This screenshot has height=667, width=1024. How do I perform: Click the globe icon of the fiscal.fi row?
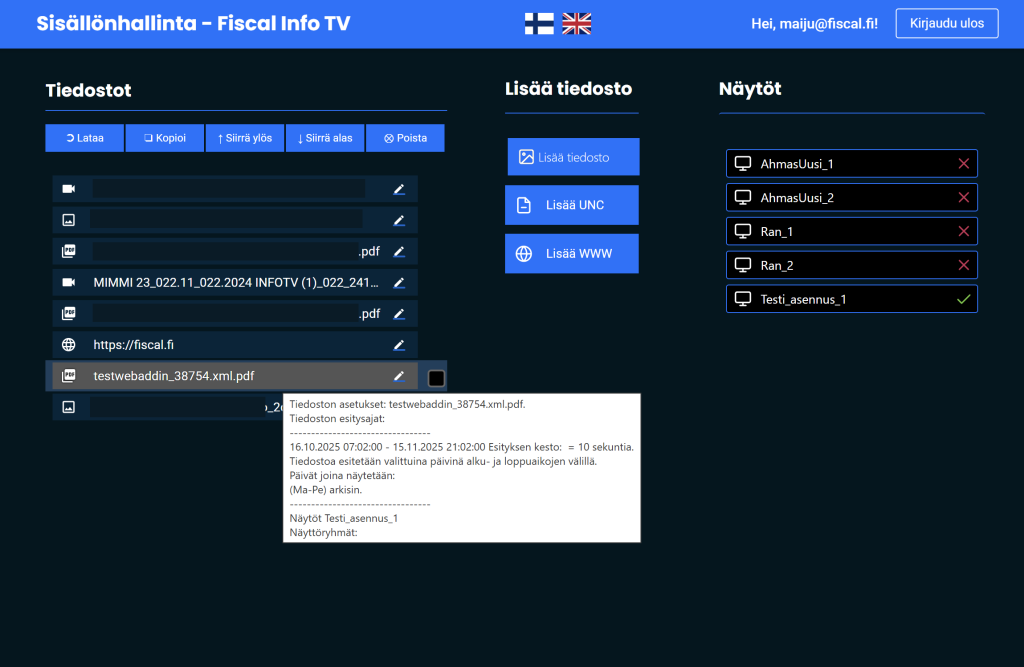click(69, 345)
